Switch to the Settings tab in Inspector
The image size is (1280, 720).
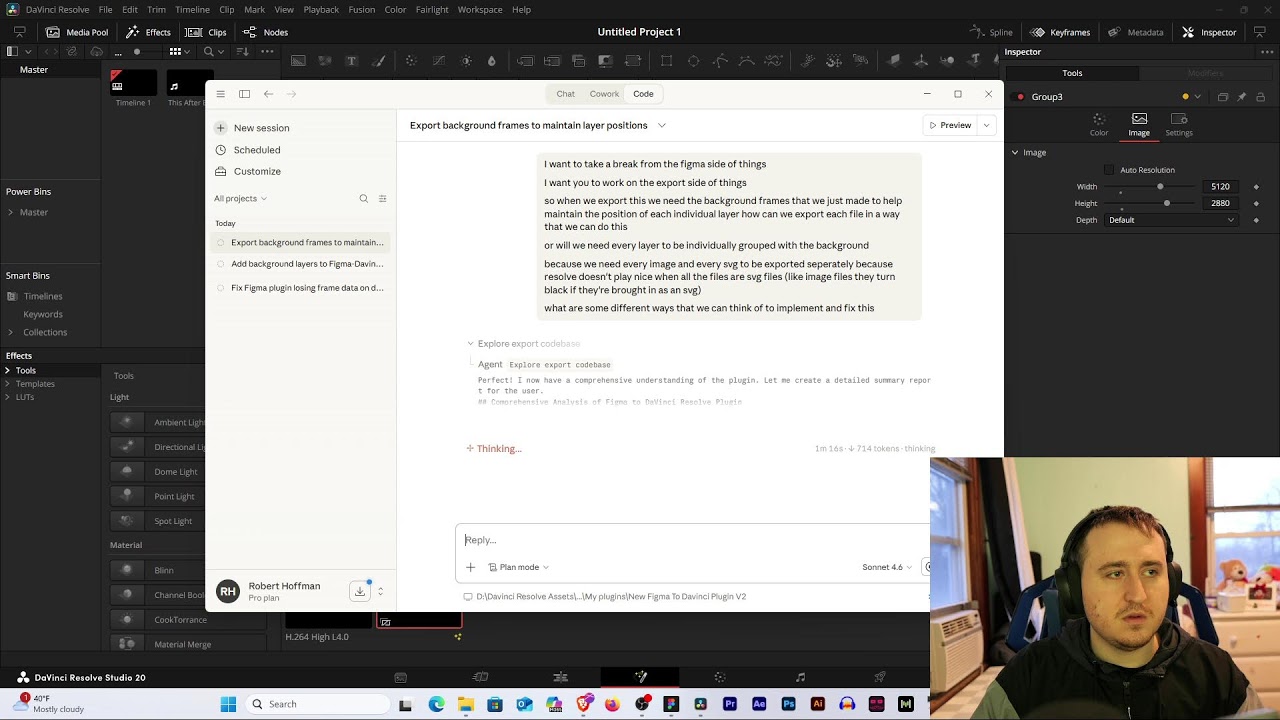[x=1179, y=124]
